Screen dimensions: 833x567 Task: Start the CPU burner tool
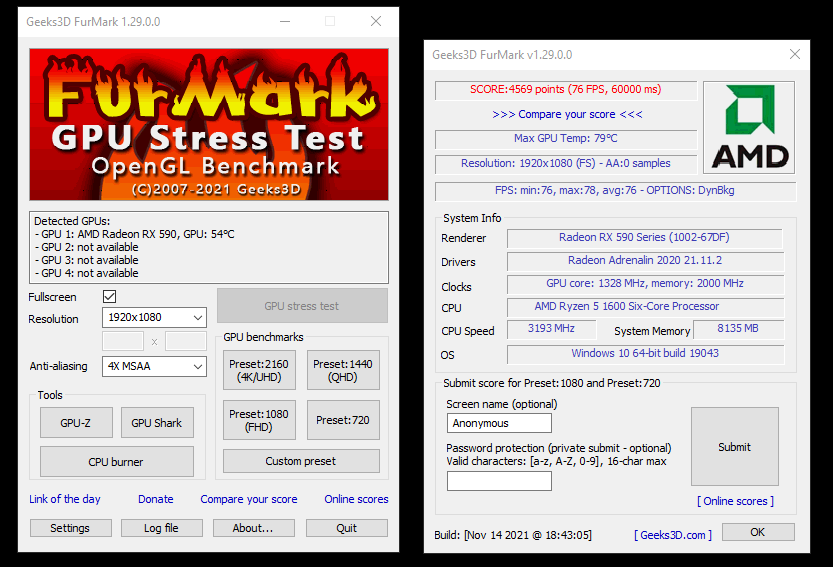[x=117, y=462]
